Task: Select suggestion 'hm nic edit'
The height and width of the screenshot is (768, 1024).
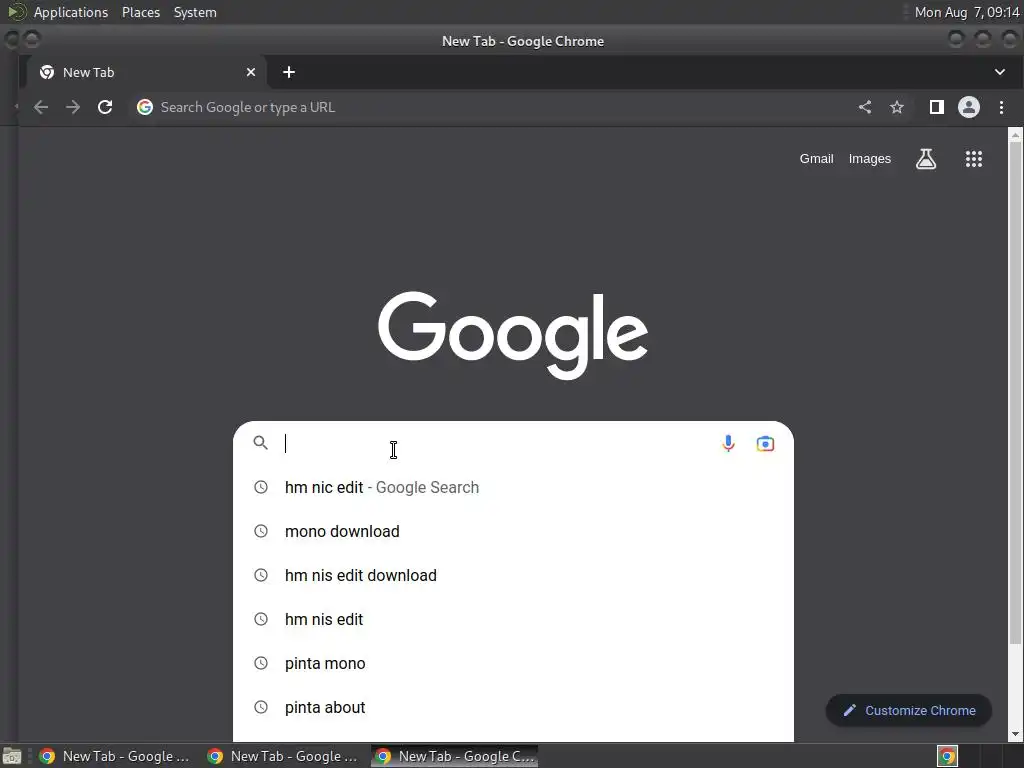Action: pos(513,487)
